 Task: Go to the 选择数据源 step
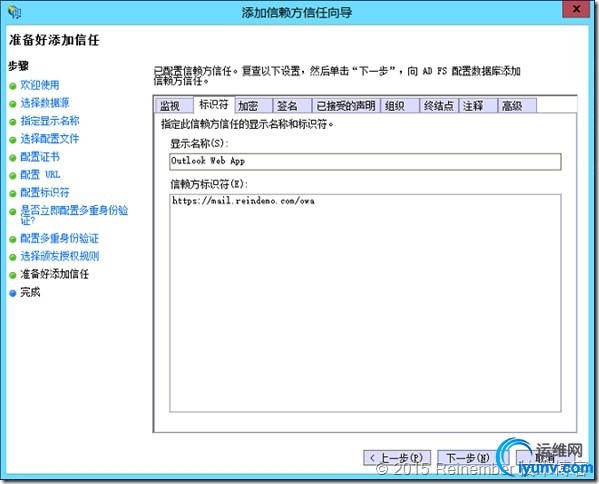click(x=45, y=103)
